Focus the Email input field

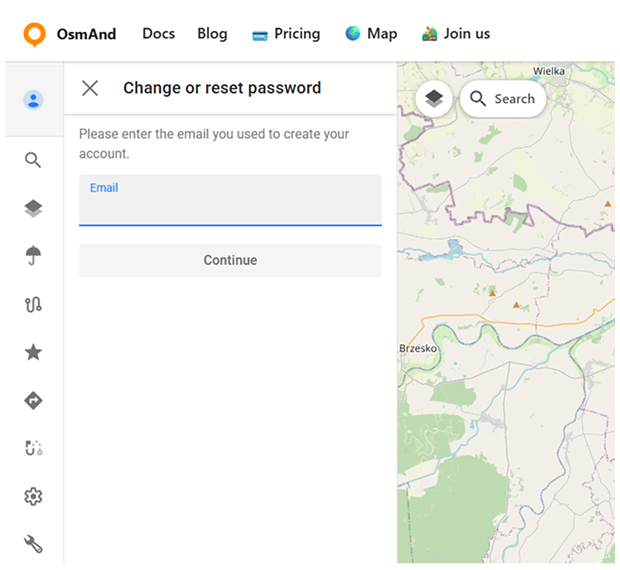230,207
